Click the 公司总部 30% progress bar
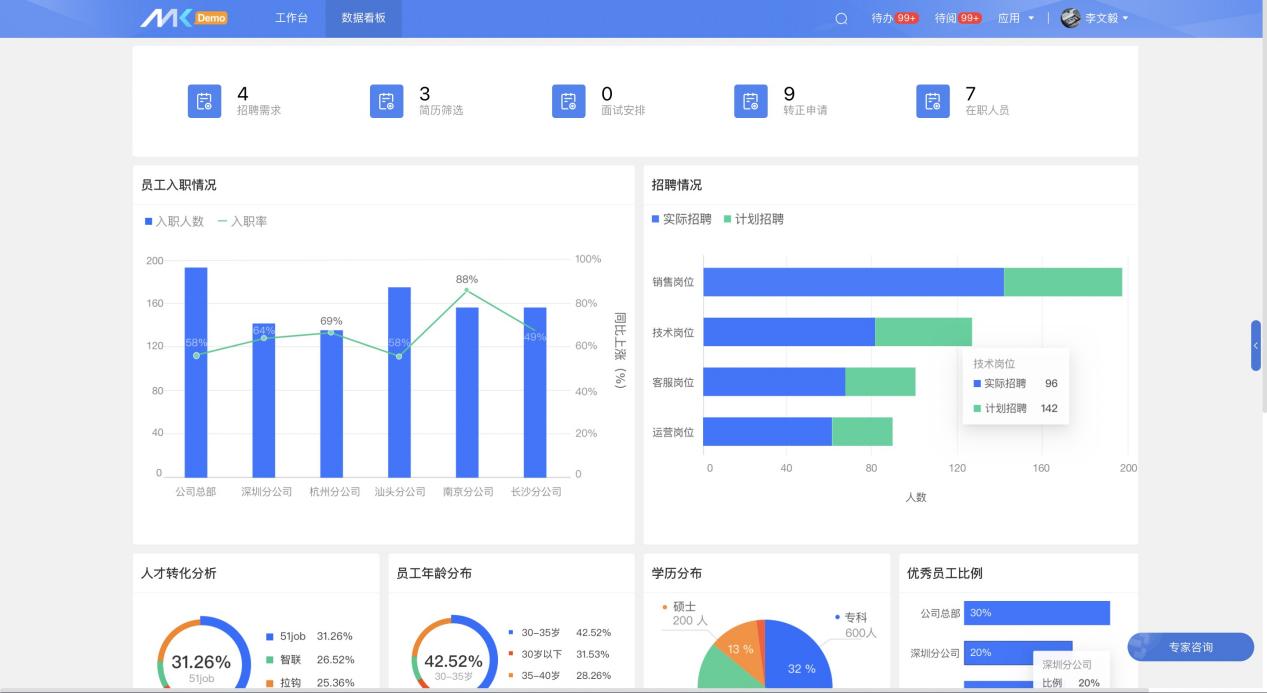The height and width of the screenshot is (693, 1267). [x=1035, y=612]
